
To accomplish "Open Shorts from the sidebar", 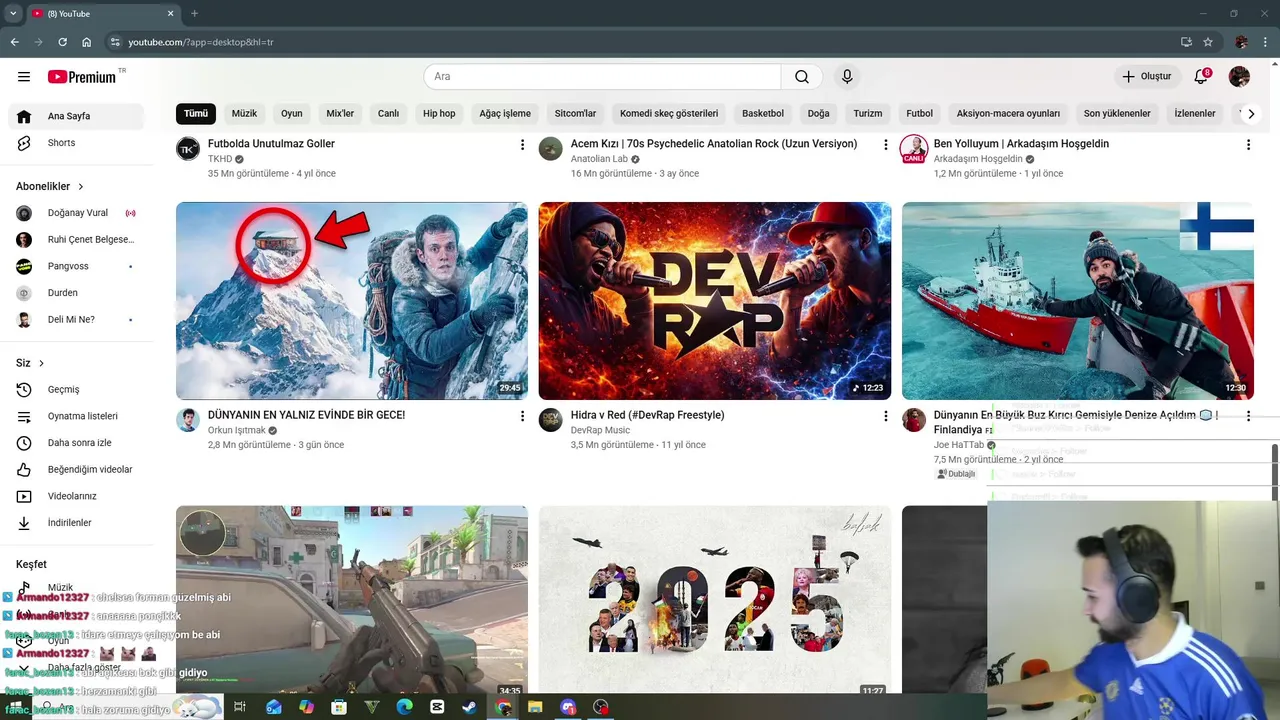I will point(76,143).
